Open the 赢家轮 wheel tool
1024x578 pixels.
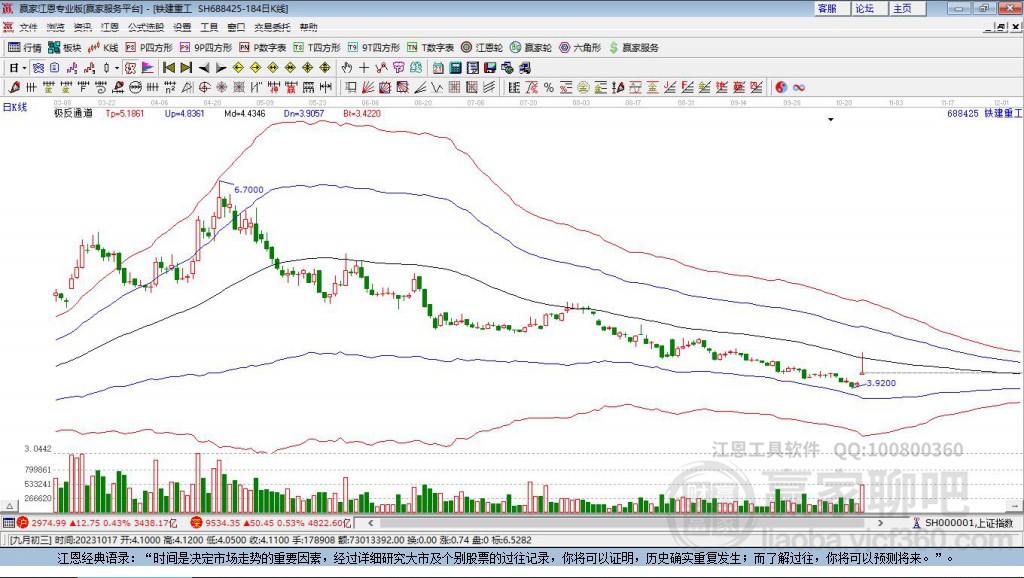[x=530, y=48]
